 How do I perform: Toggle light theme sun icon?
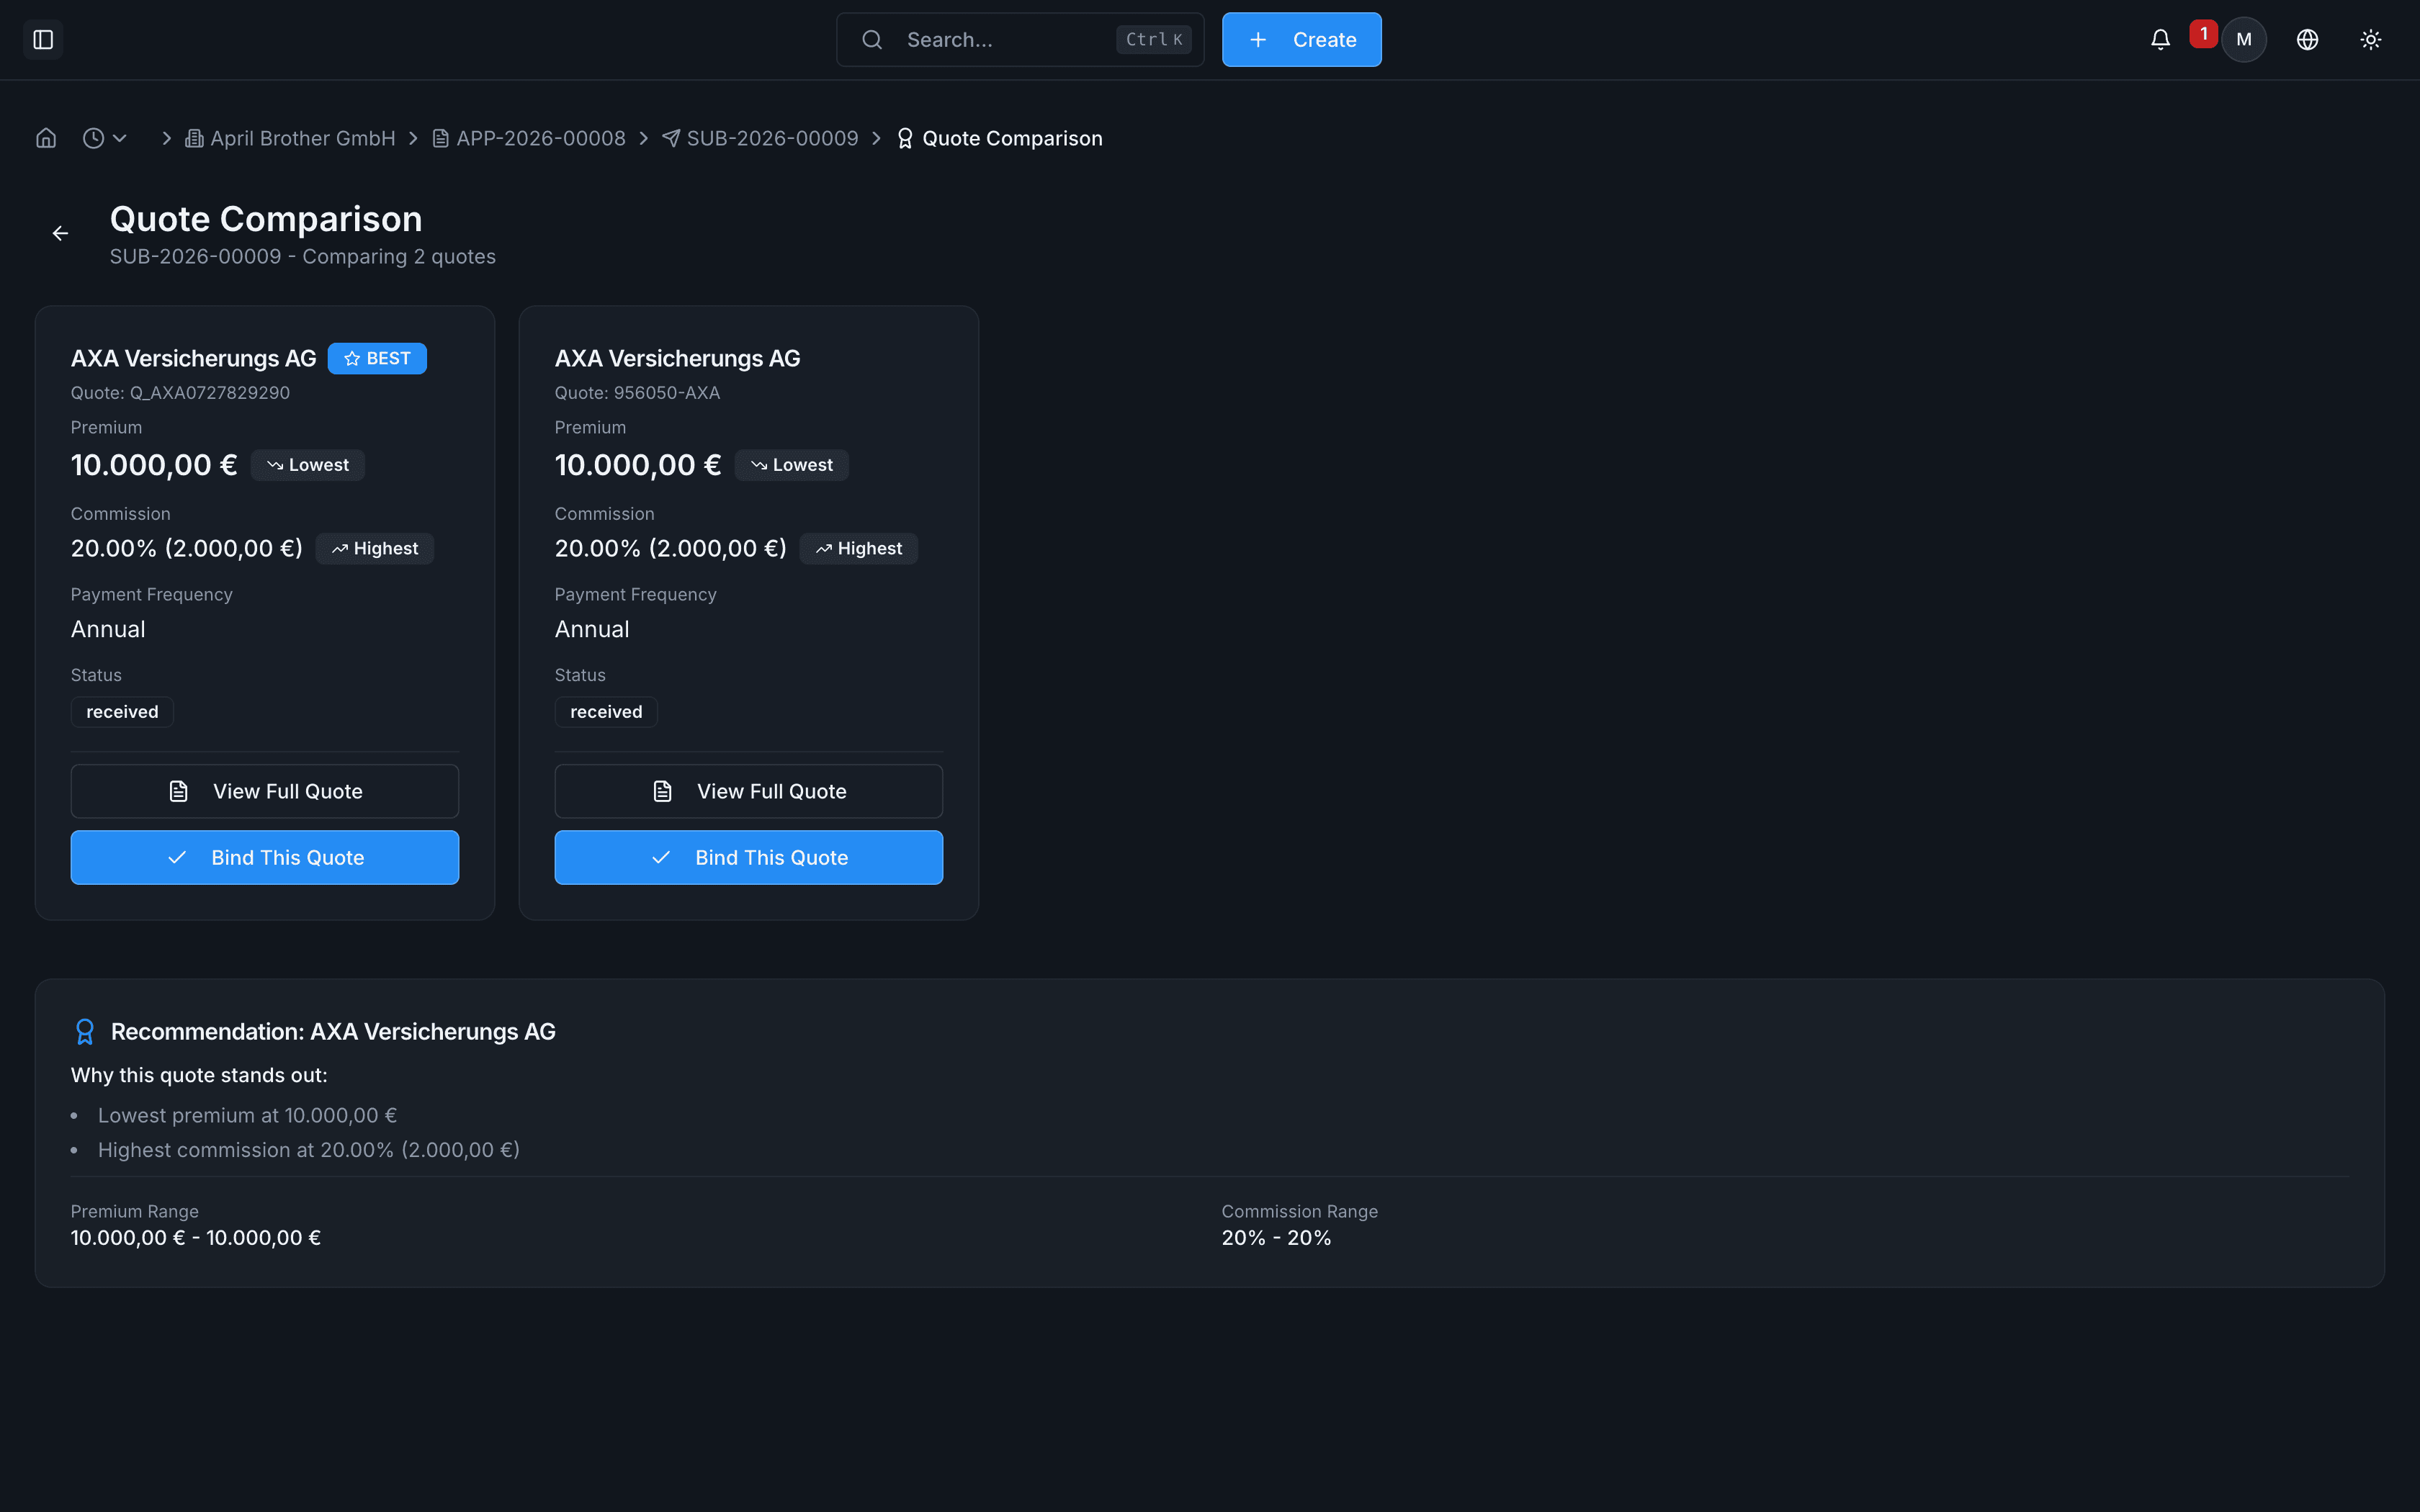coord(2370,40)
